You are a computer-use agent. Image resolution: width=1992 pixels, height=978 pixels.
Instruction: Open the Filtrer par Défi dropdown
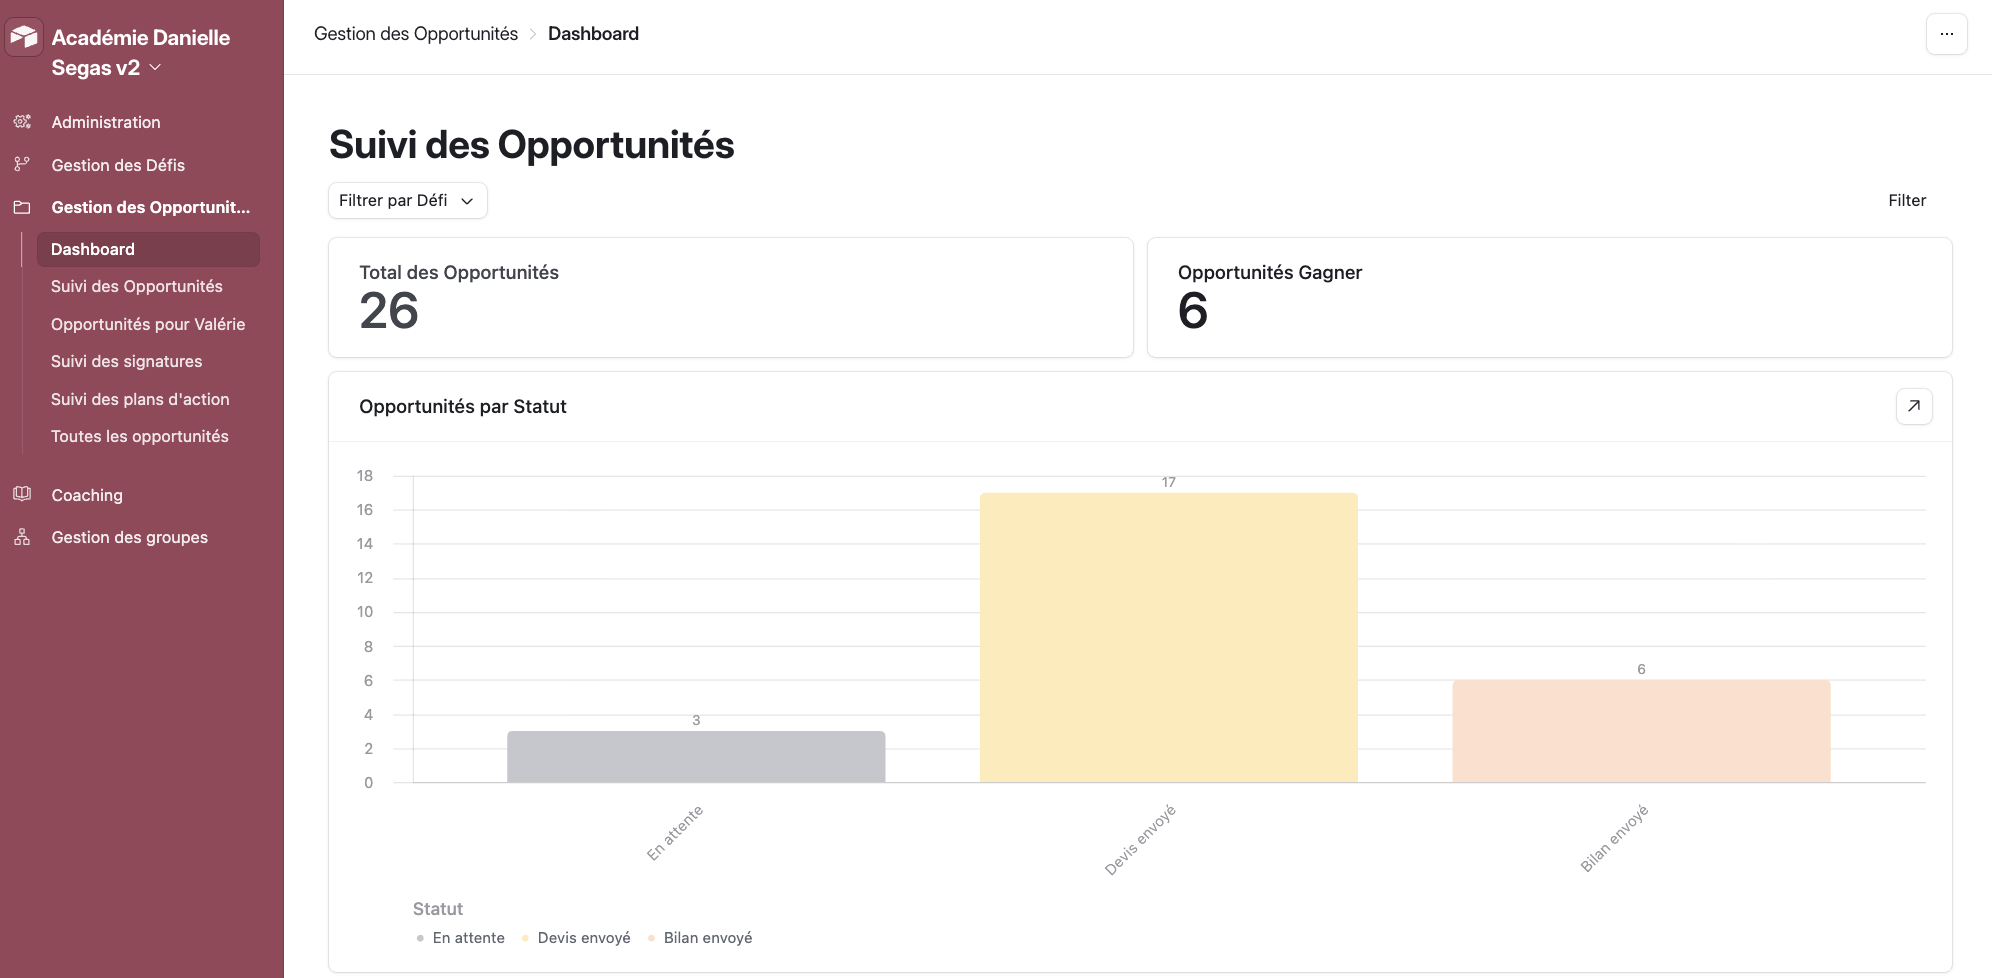407,200
